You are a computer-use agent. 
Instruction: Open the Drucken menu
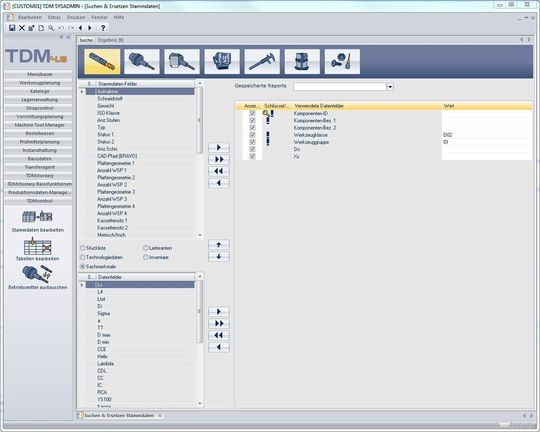76,17
